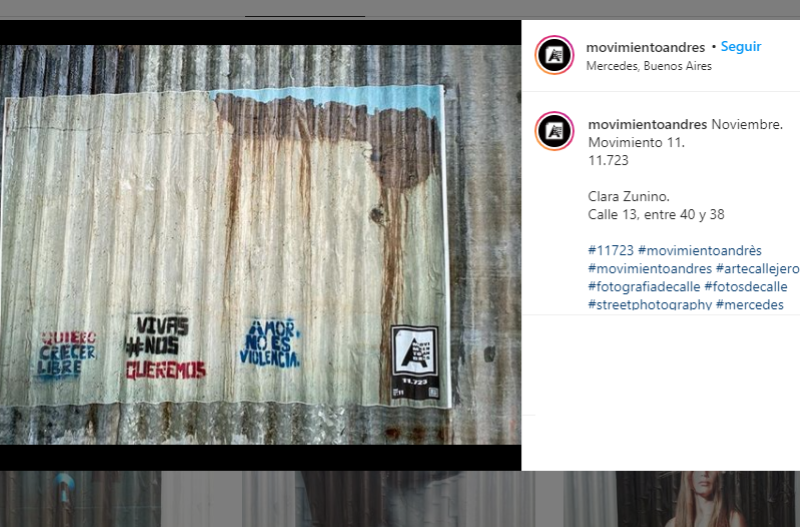The image size is (800, 527).
Task: Open hashtag #streetphotography
Action: tap(649, 304)
